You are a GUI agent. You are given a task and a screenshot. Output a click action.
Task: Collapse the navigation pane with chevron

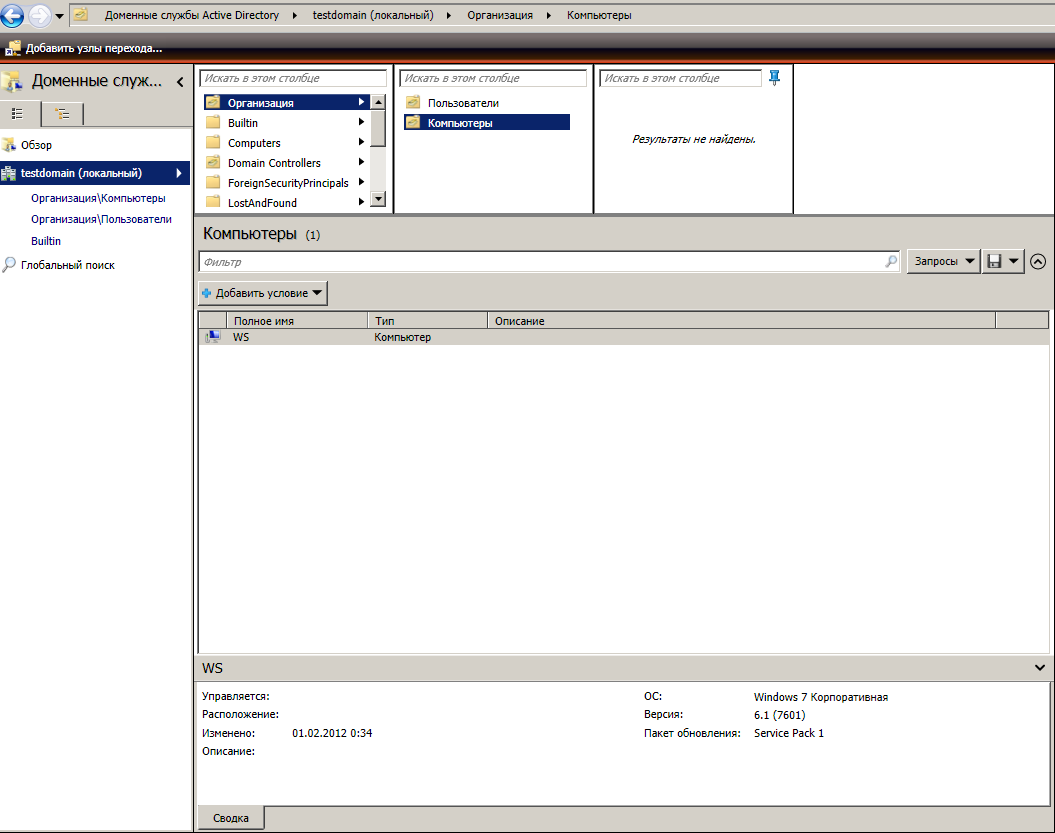(x=180, y=82)
